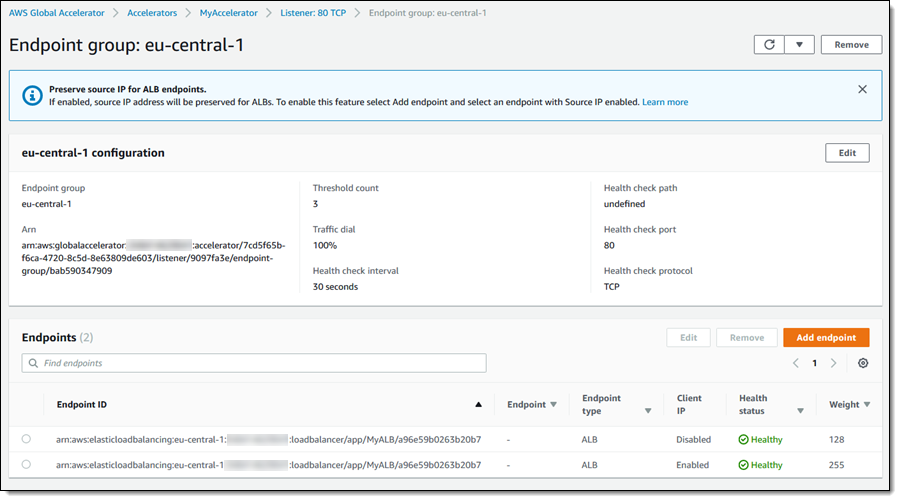Screen dimensions: 900x502
Task: Click the Healthy status icon in first row
Action: [744, 439]
